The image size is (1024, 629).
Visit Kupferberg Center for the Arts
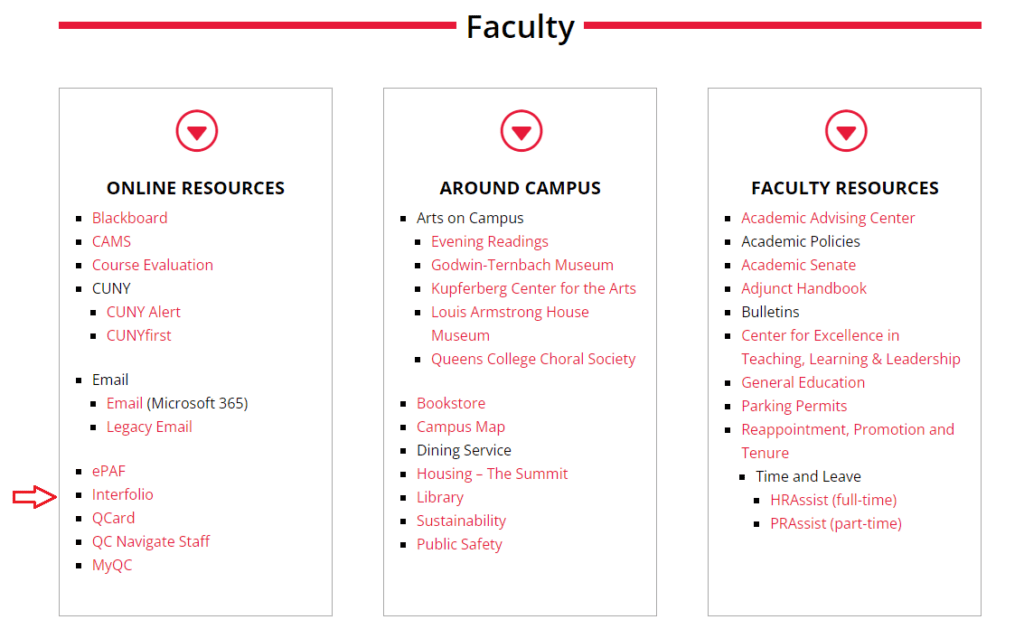pos(533,288)
